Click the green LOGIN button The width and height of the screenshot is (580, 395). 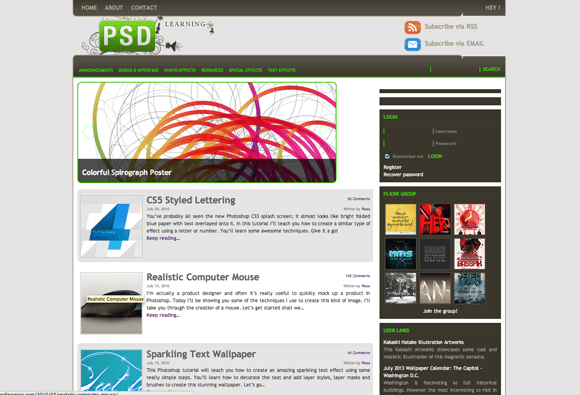pyautogui.click(x=435, y=156)
